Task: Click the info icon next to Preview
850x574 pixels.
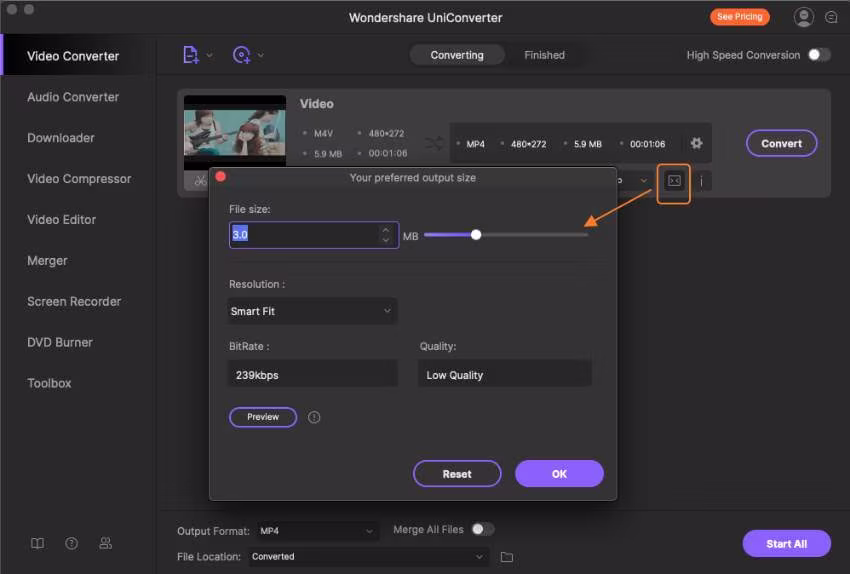Action: [x=314, y=417]
